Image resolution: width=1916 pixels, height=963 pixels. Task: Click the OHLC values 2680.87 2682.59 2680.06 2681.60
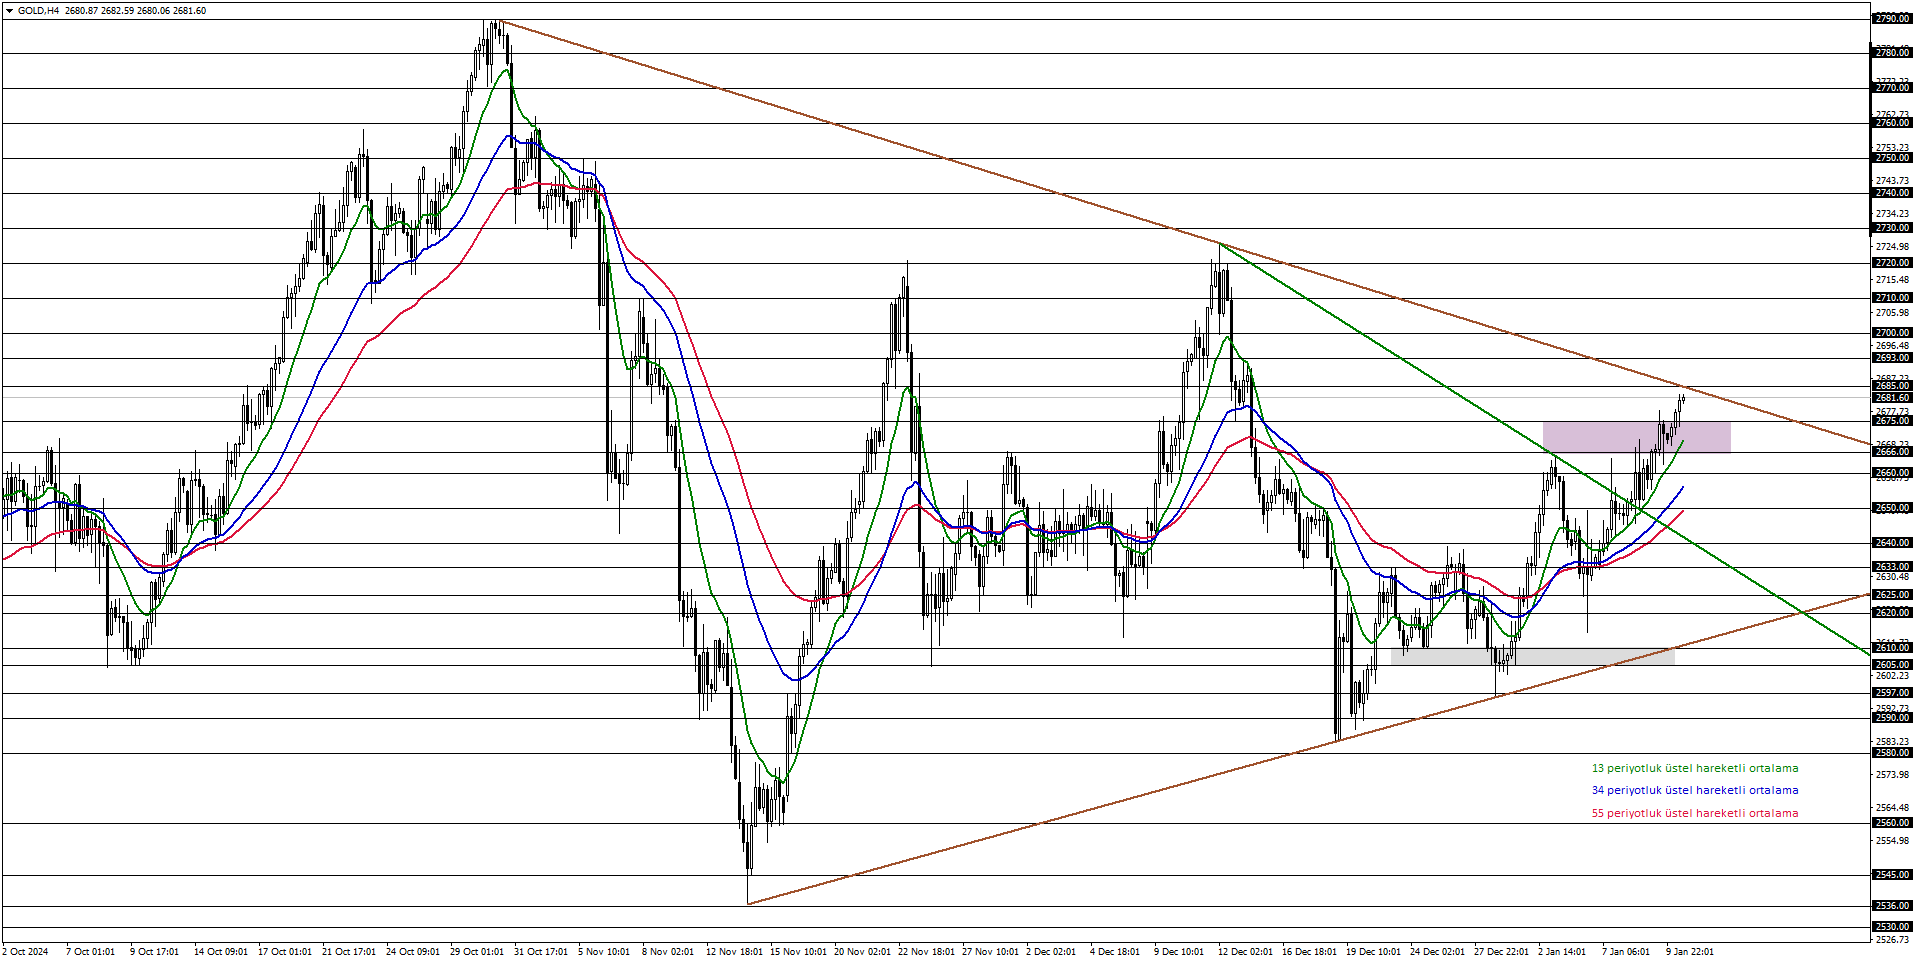(x=136, y=11)
